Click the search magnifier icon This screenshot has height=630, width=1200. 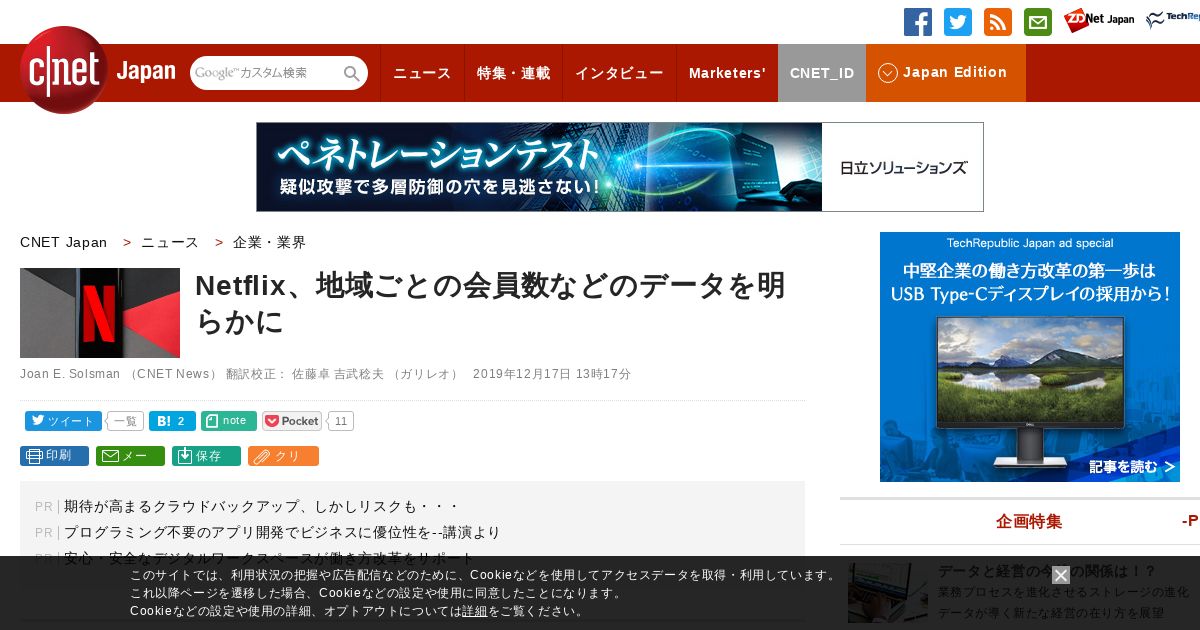352,73
